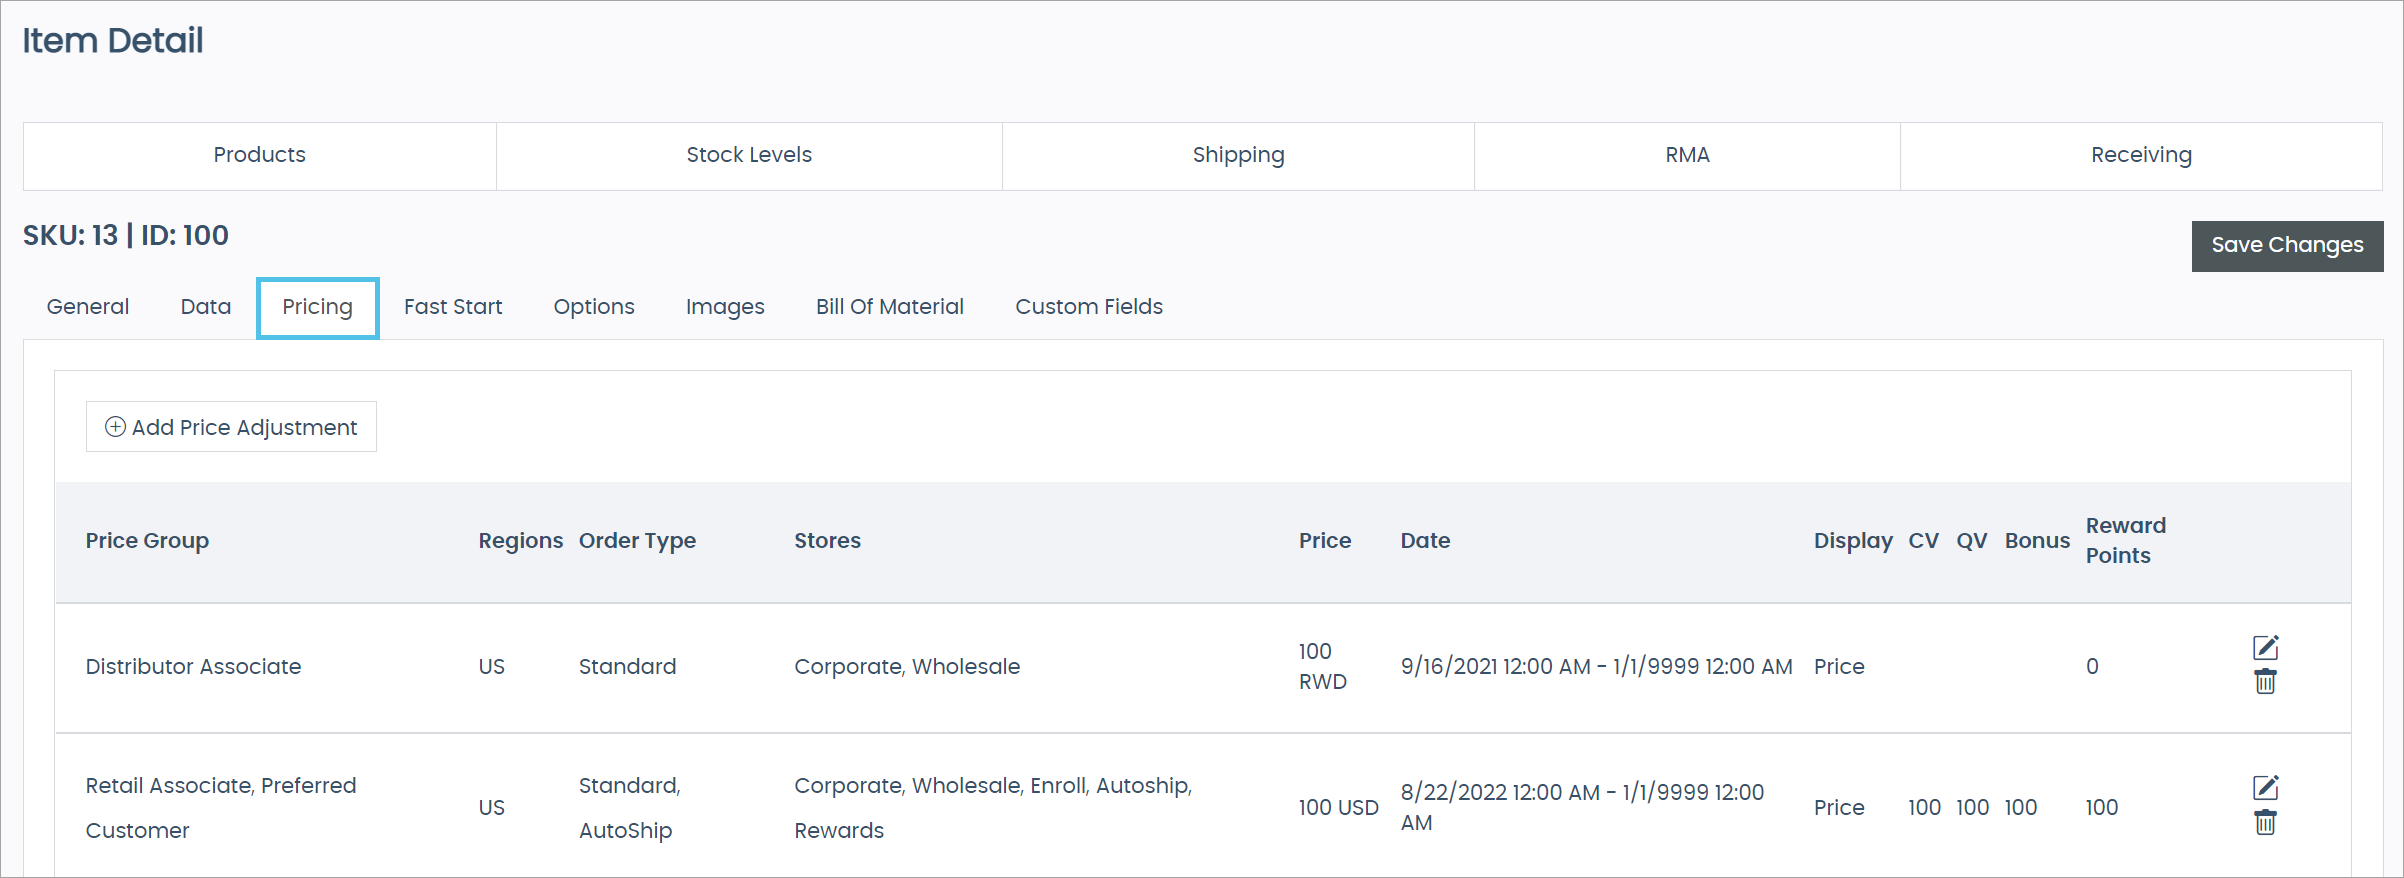Open the Stock Levels section
The image size is (2404, 878).
[749, 155]
